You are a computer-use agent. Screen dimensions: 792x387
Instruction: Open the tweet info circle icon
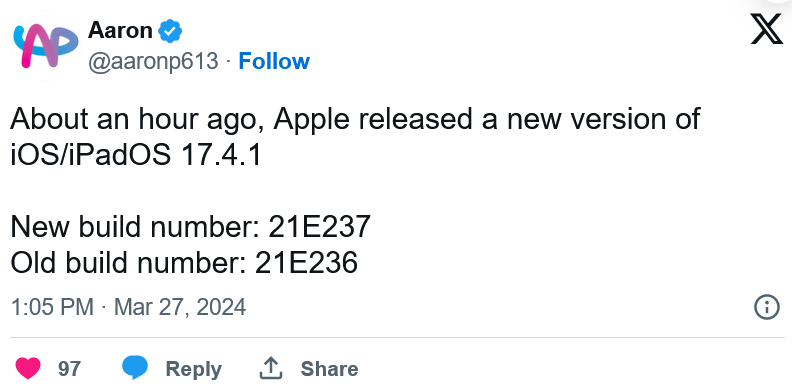pyautogui.click(x=767, y=307)
